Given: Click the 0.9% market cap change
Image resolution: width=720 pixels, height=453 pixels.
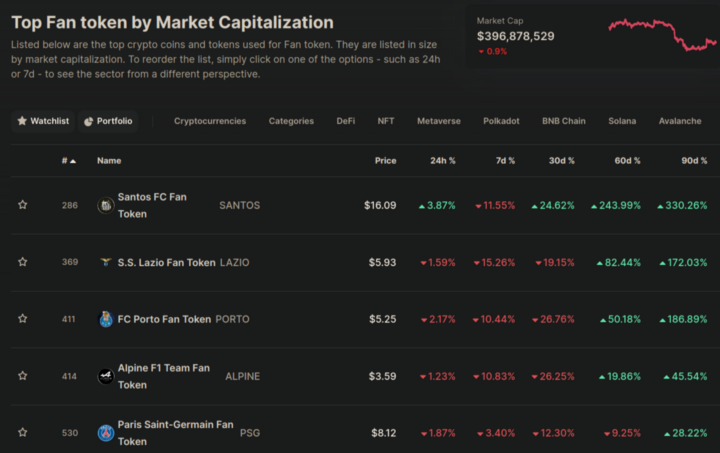Looking at the screenshot, I should [493, 51].
